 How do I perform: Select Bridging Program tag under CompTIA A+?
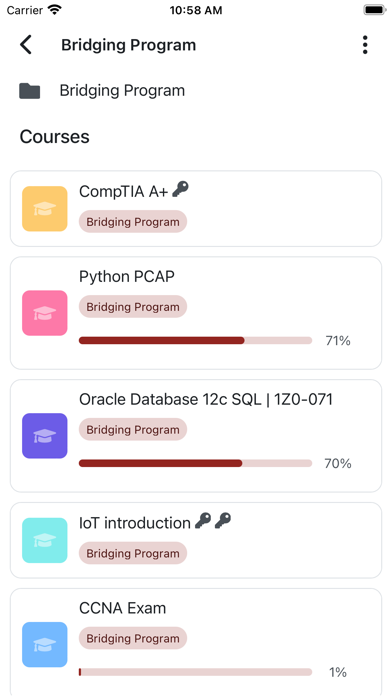pyautogui.click(x=133, y=221)
